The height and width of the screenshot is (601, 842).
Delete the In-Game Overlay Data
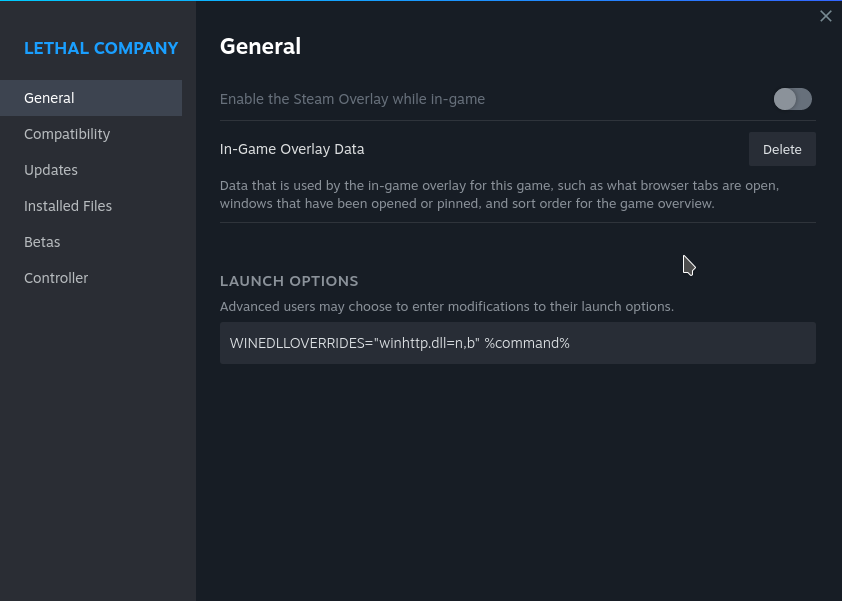pos(782,149)
